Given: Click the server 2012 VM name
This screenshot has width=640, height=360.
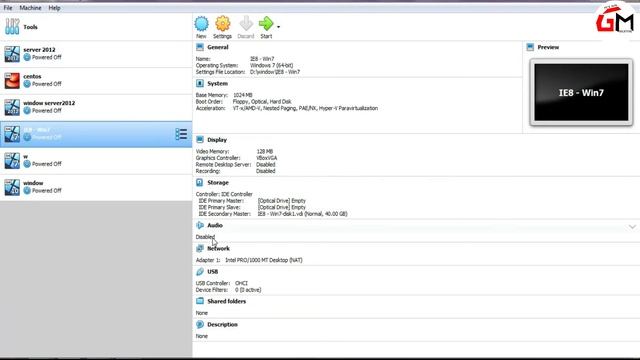Looking at the screenshot, I should click(39, 50).
